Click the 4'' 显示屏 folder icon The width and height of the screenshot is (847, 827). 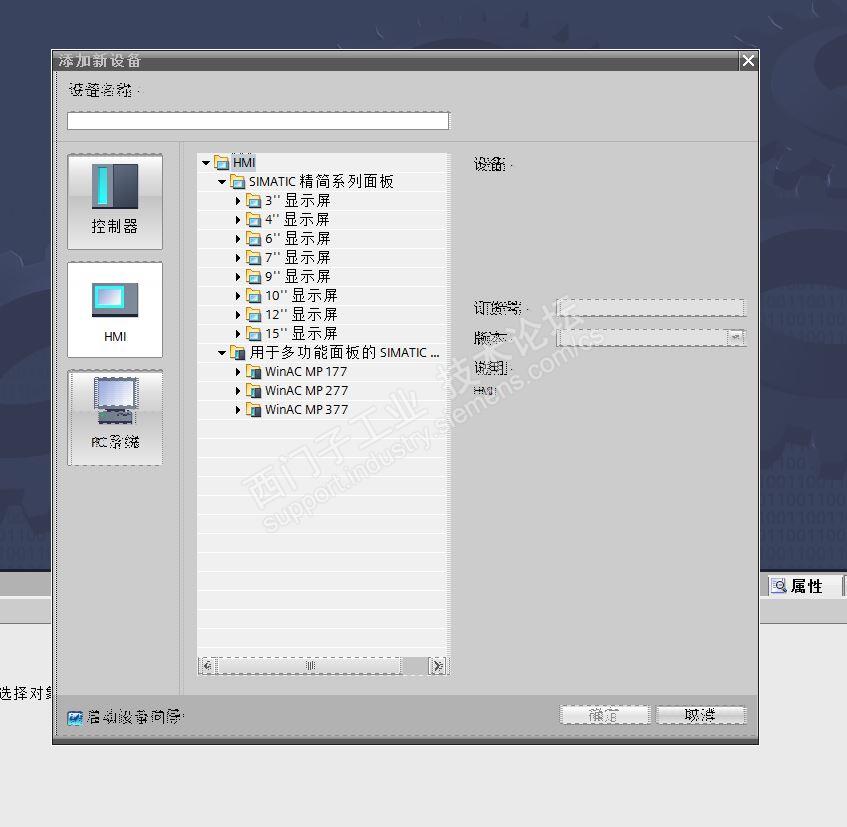[x=253, y=220]
